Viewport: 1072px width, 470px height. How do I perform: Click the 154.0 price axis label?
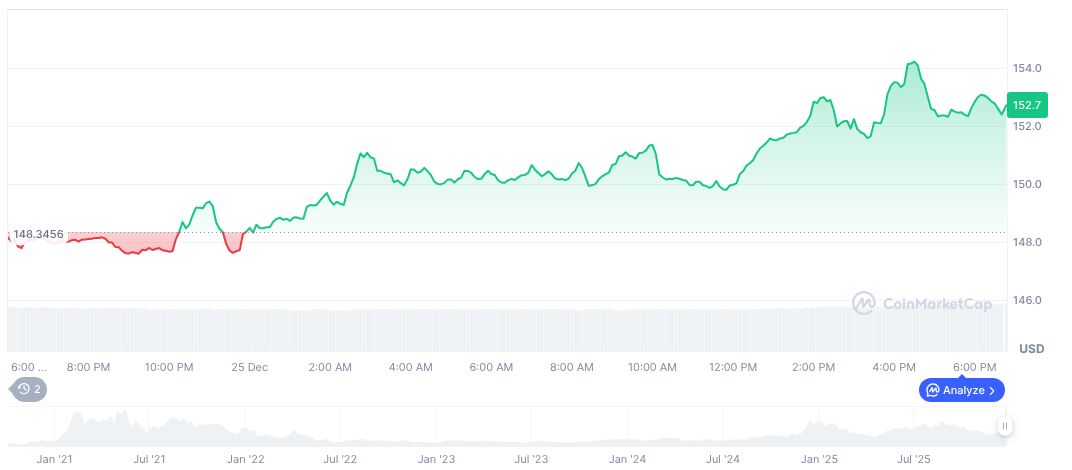point(1027,68)
